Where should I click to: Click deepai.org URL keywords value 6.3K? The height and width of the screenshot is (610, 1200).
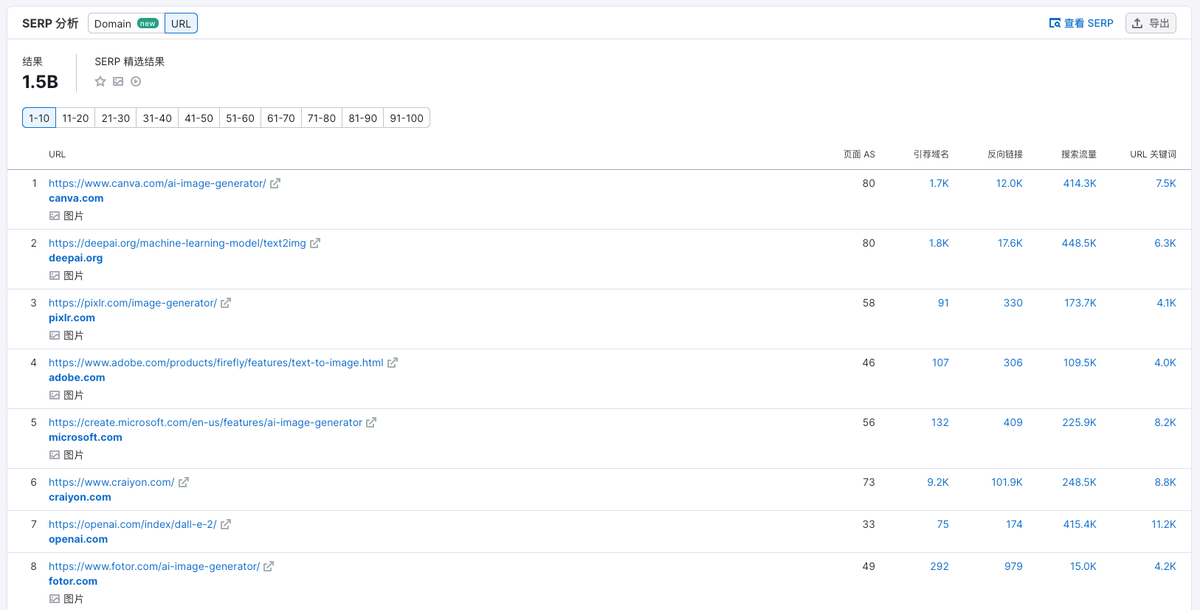click(x=1165, y=244)
